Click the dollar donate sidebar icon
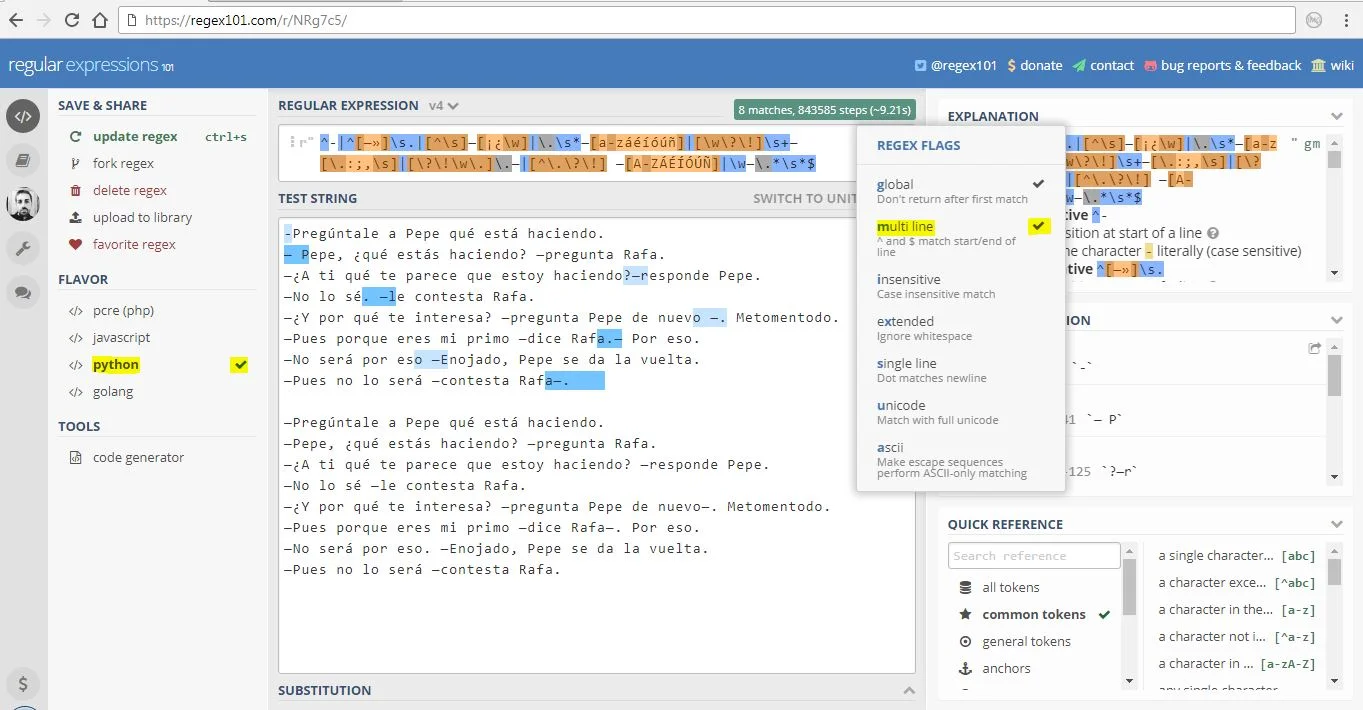Screen dimensions: 1363x710 coord(23,684)
